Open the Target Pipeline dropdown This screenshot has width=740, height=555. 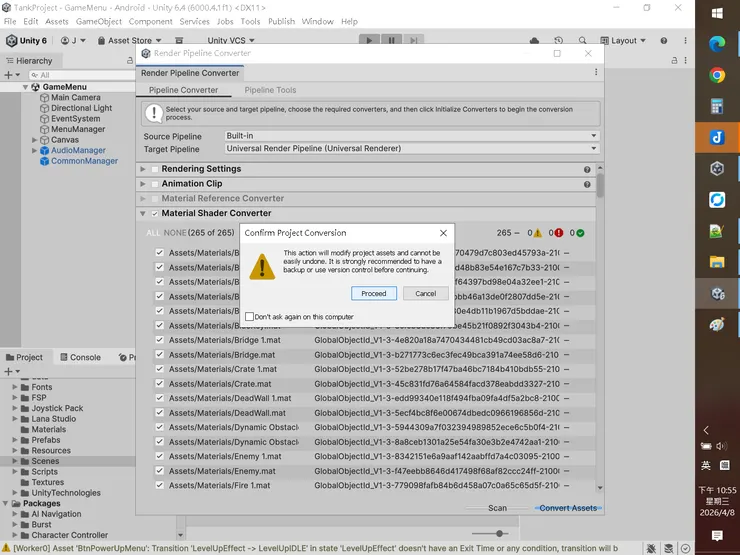click(412, 149)
